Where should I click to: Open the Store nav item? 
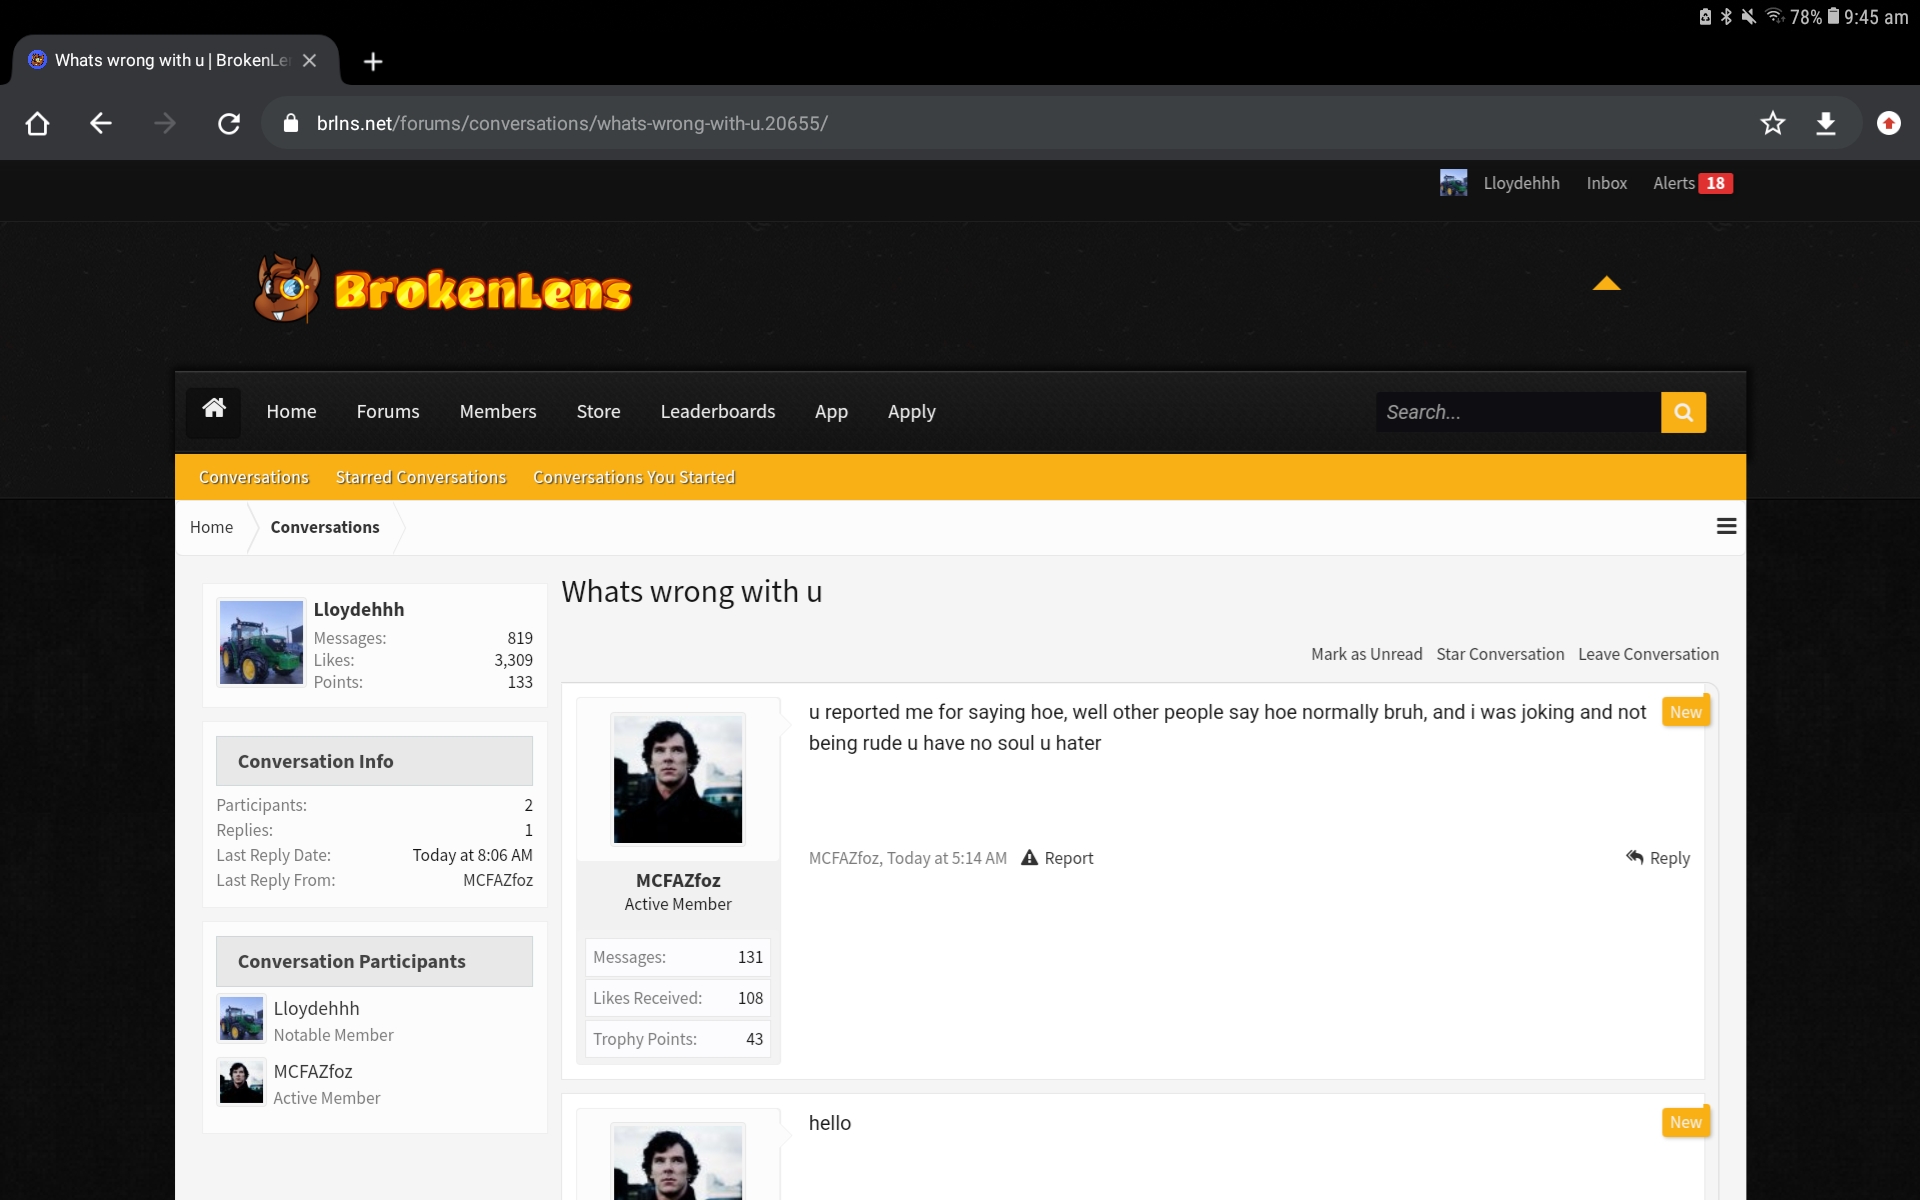click(x=598, y=411)
